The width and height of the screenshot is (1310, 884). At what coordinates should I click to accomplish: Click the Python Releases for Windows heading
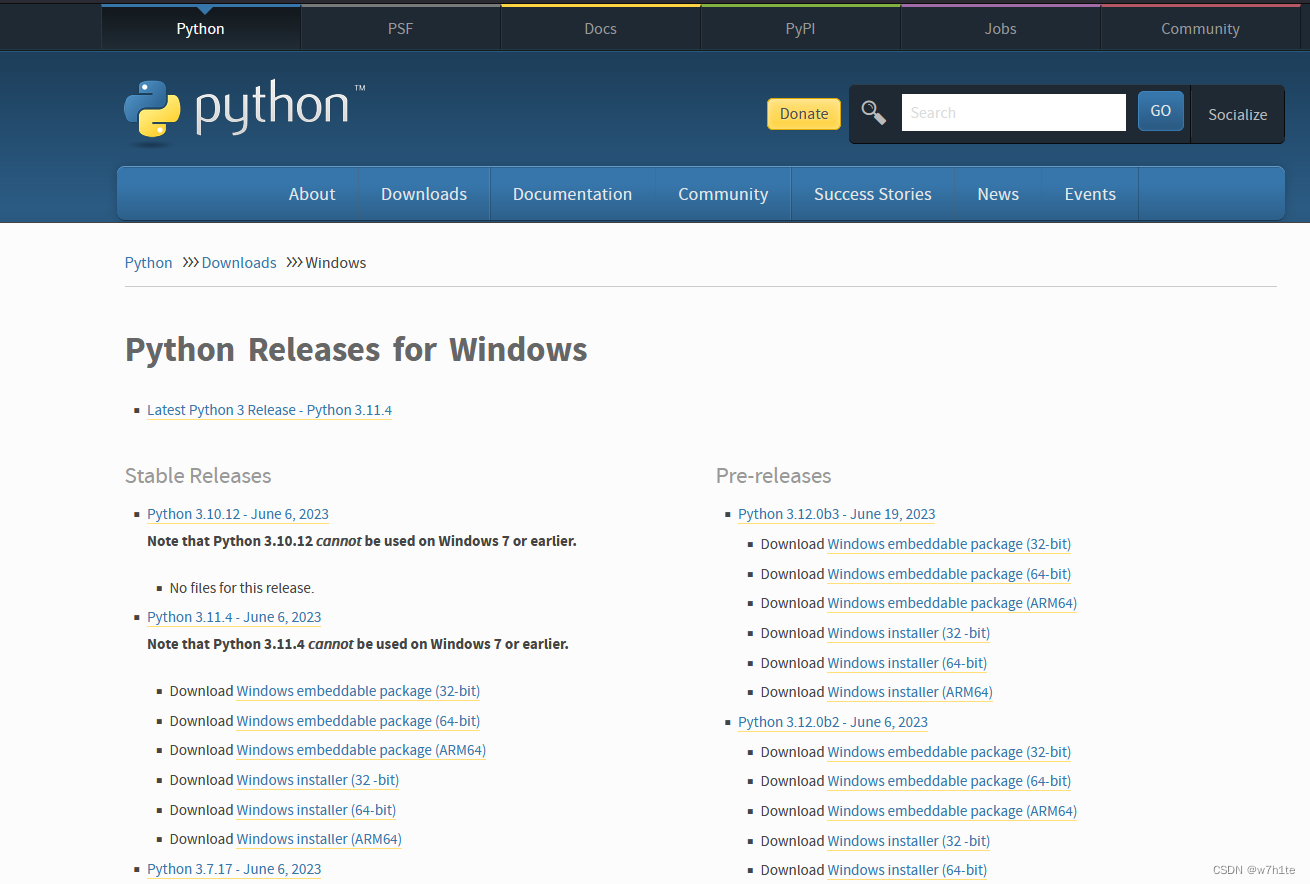356,350
